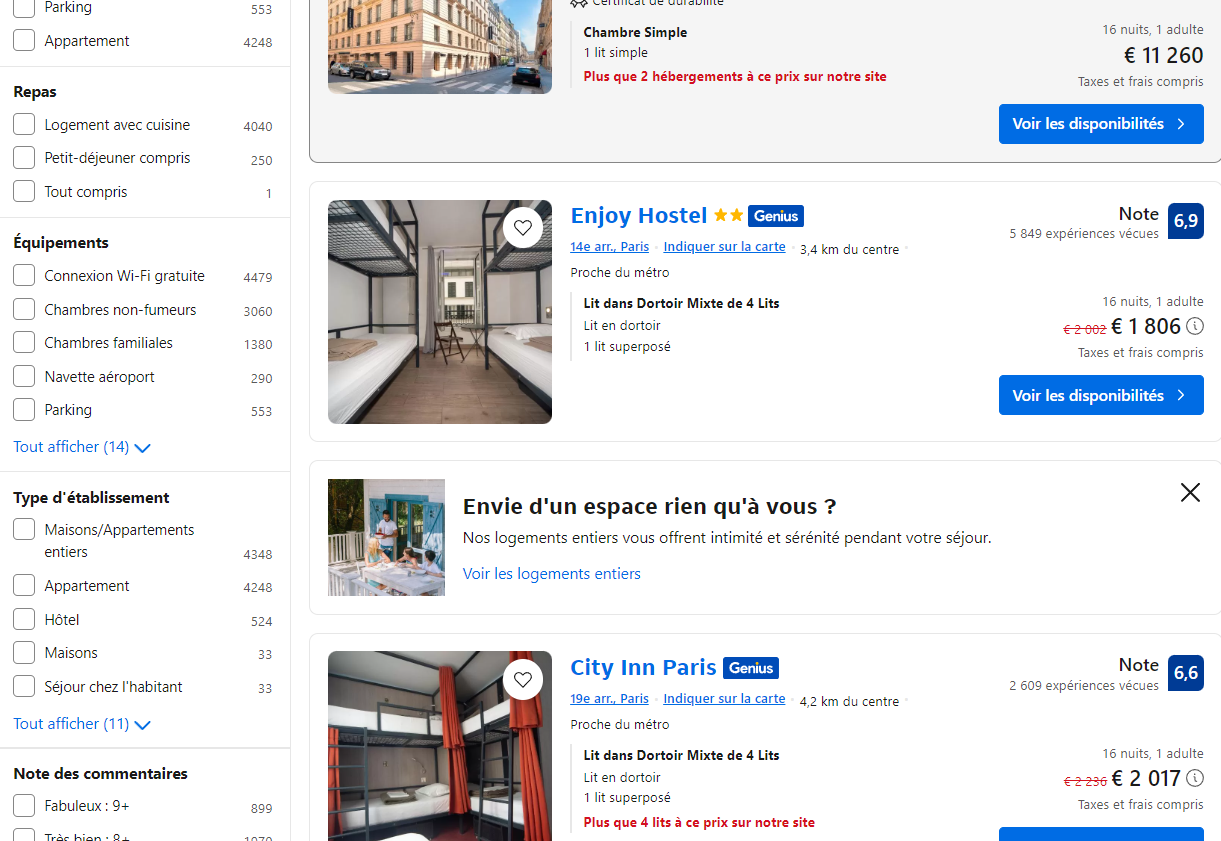Show City Inn Paris on map link
1221x841 pixels.
click(725, 699)
